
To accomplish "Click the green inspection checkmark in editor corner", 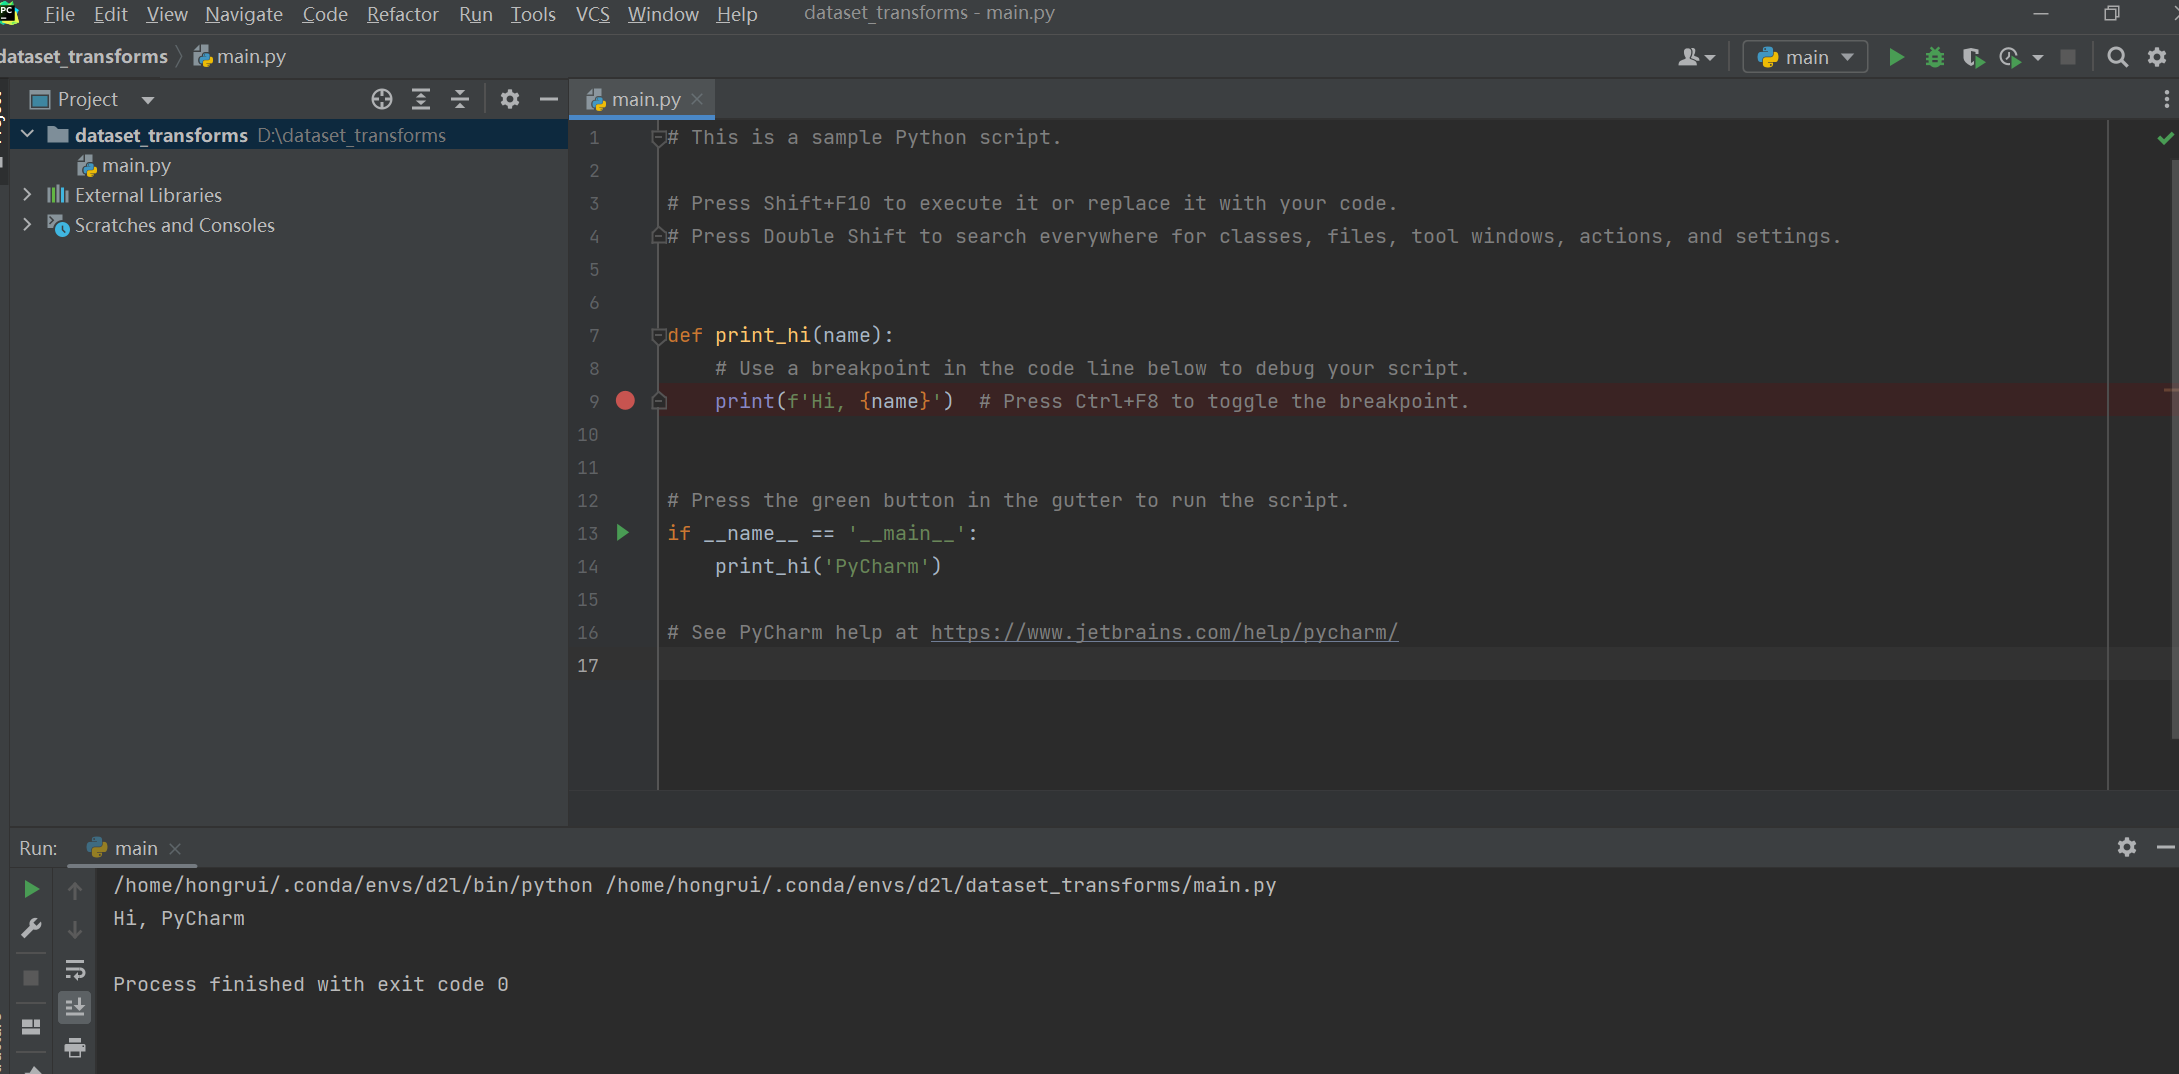I will coord(2165,138).
